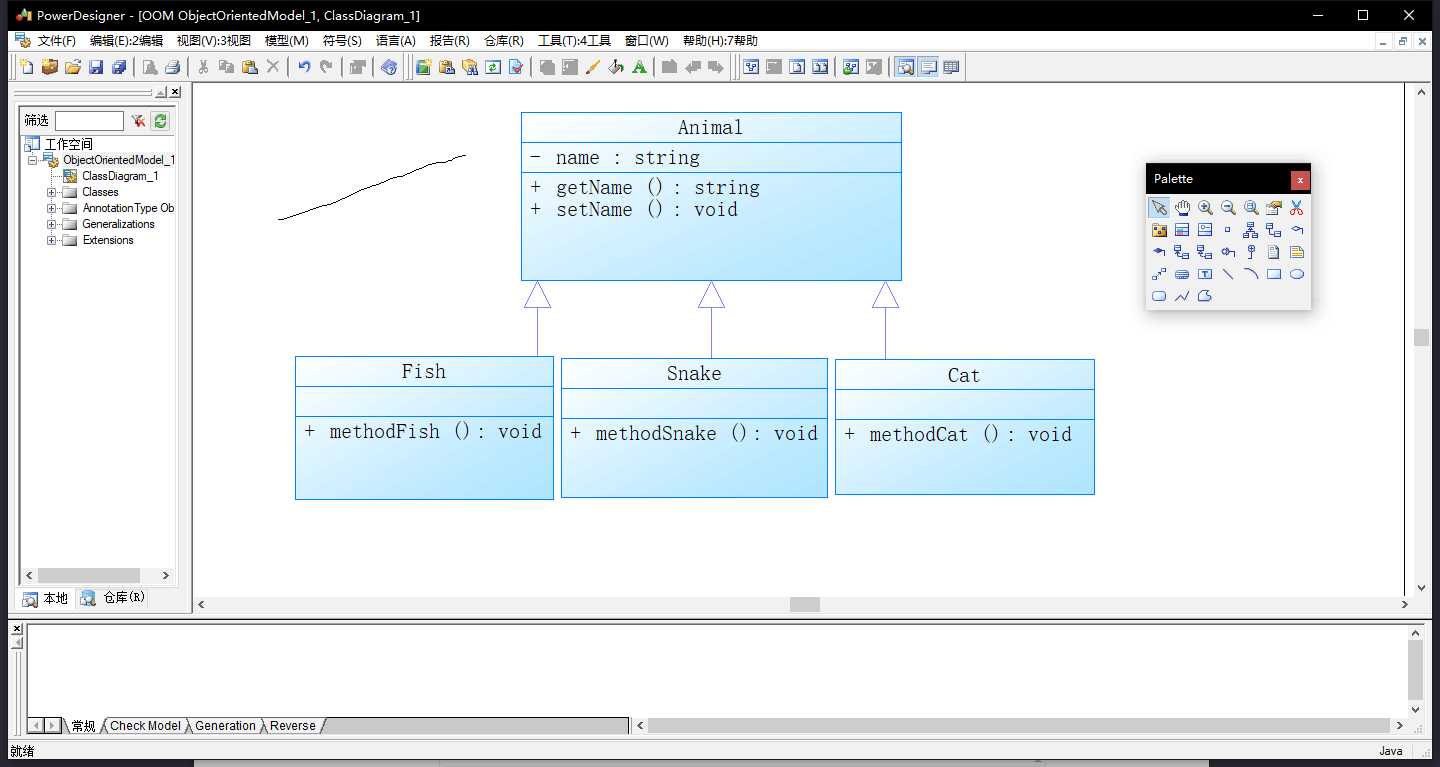Screen dimensions: 1440x767
Task: Close the browser panel with its X
Action: tap(175, 92)
